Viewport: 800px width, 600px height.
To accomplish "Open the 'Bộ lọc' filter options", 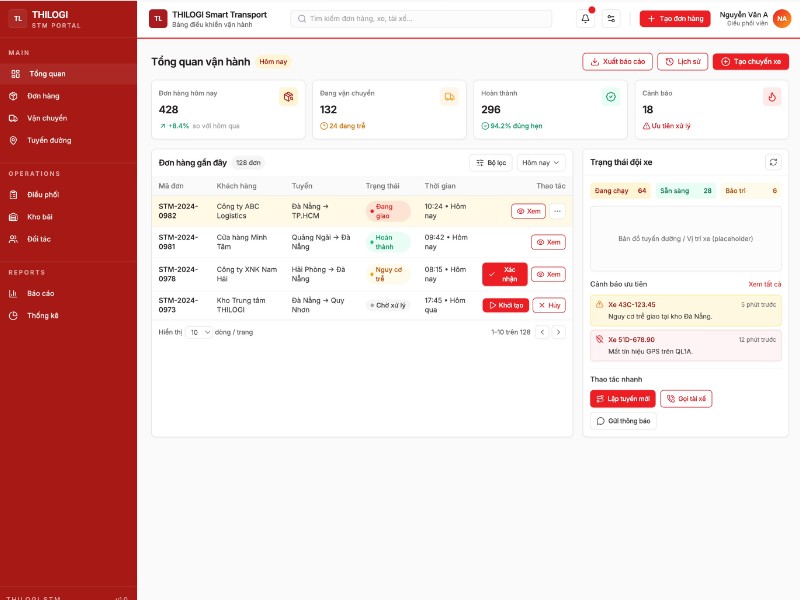I will point(490,162).
